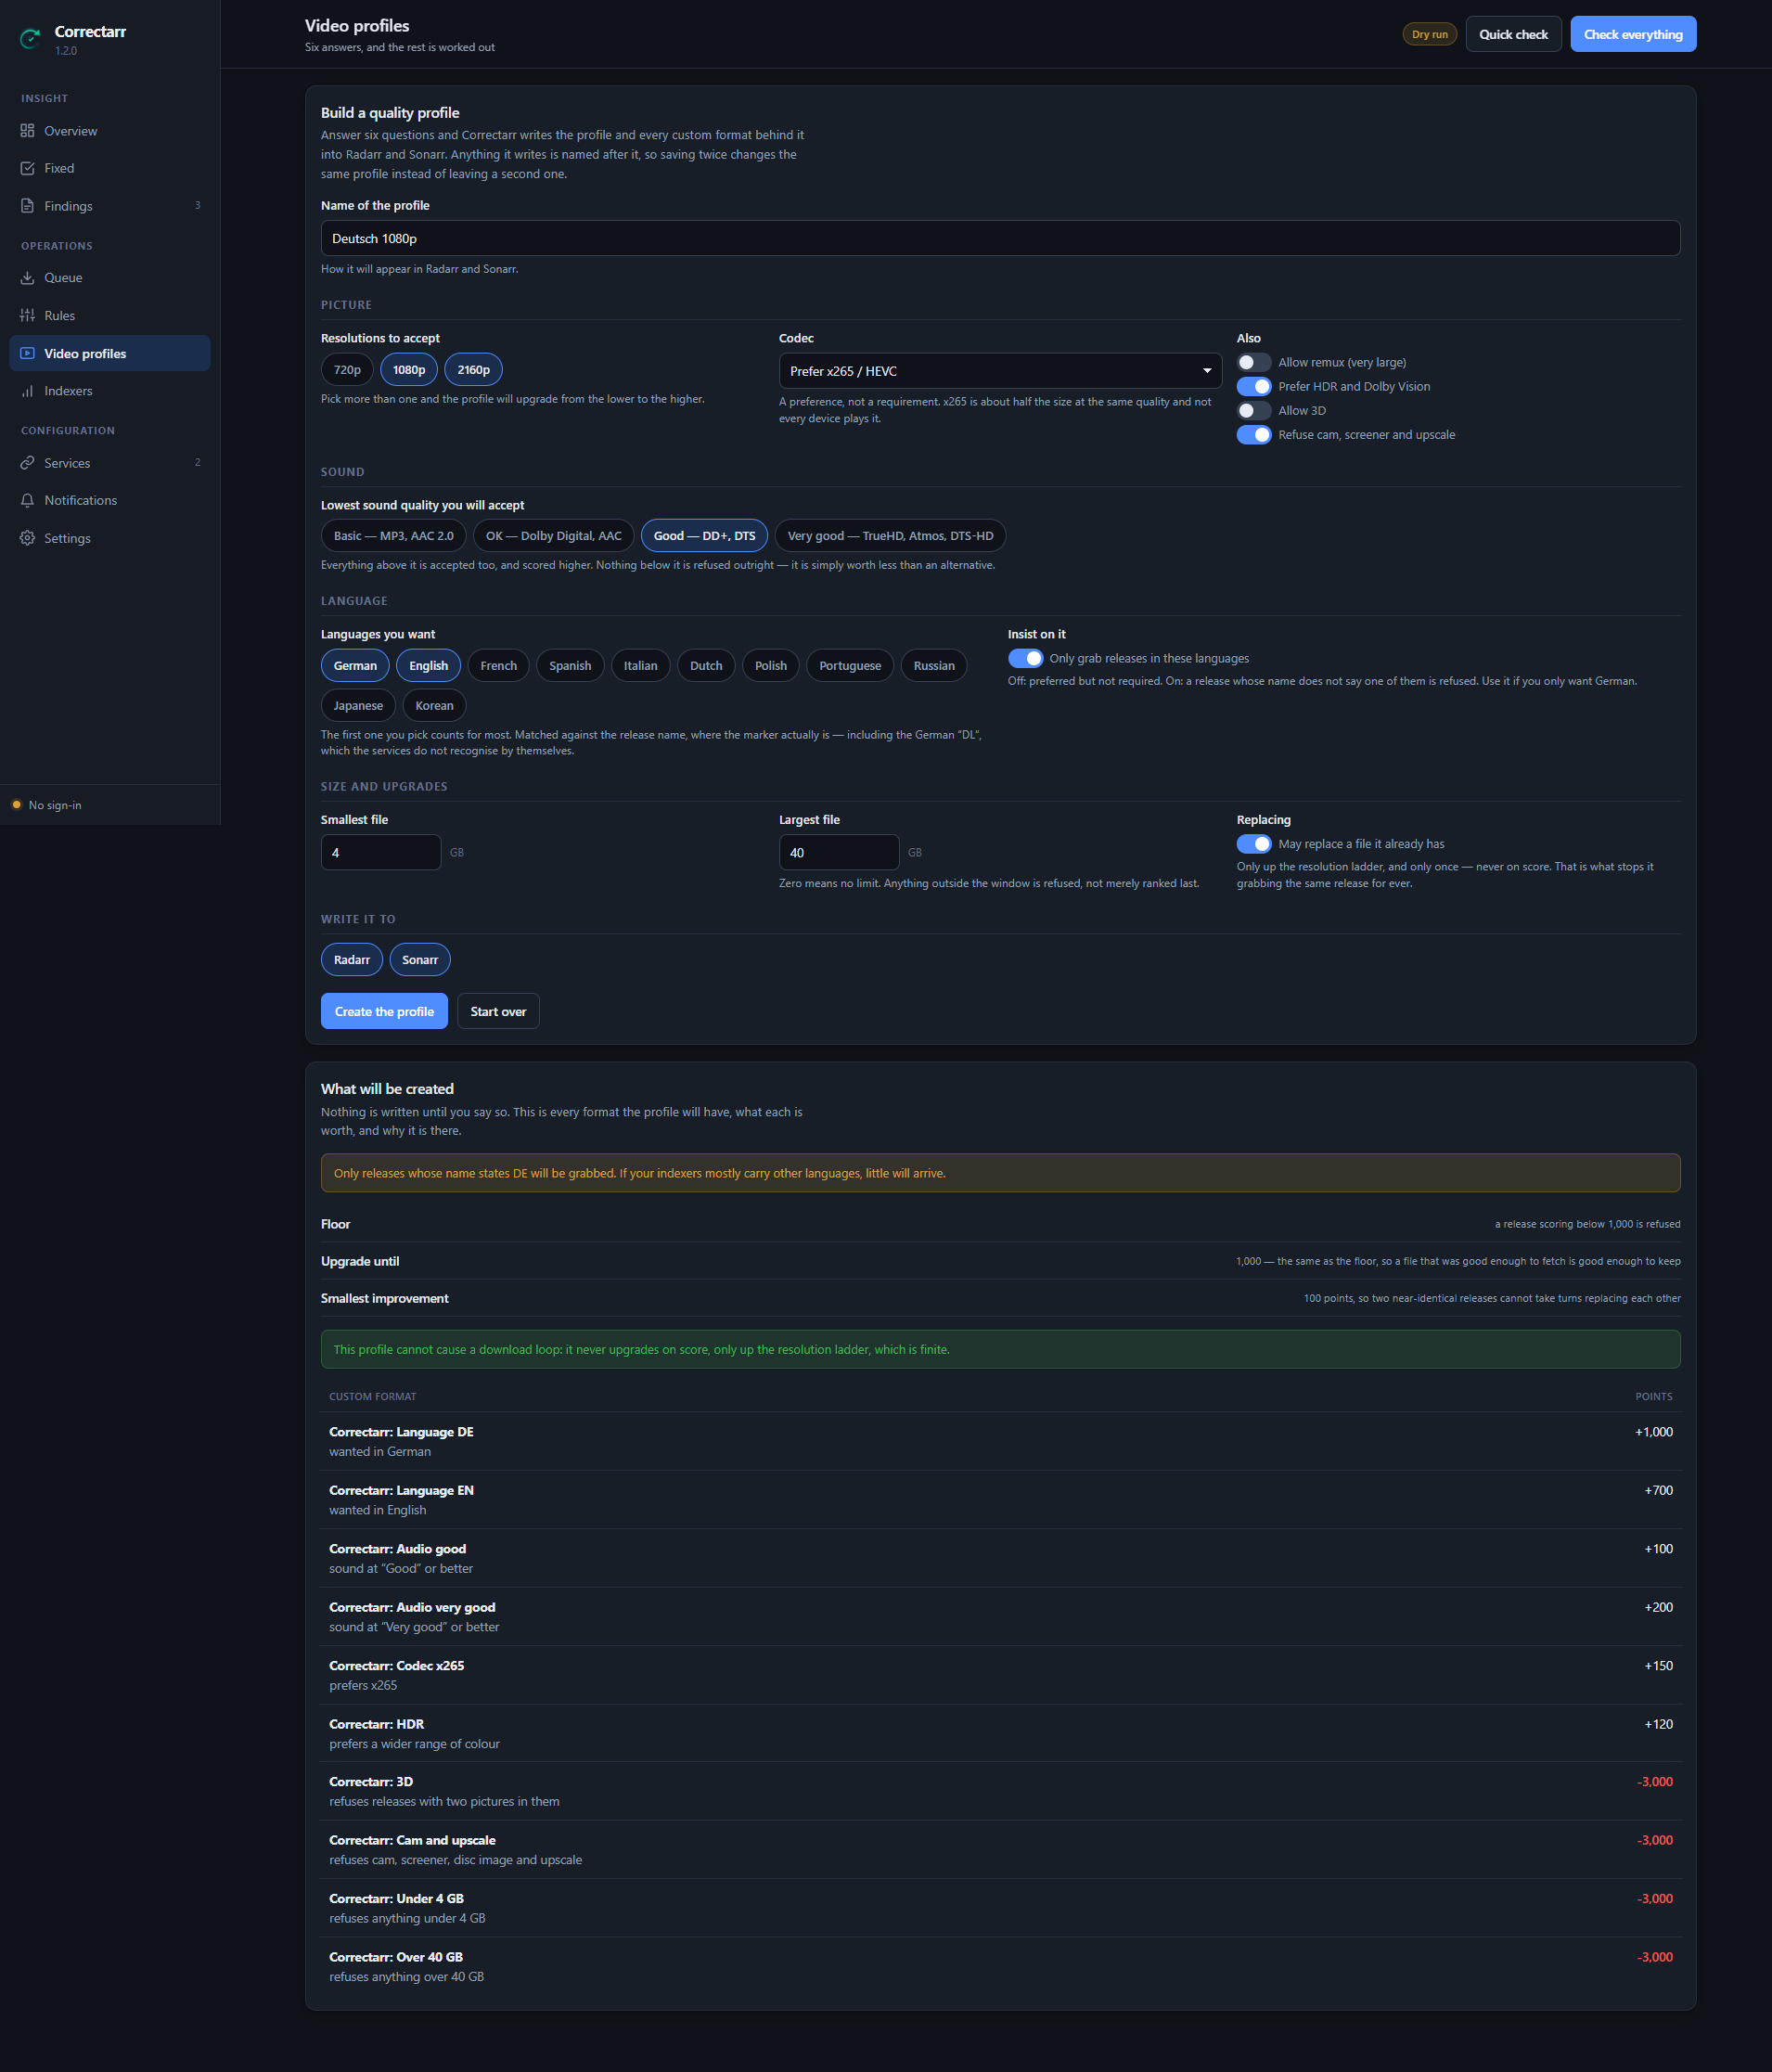Image resolution: width=1772 pixels, height=2072 pixels.
Task: Click the Findings document icon
Action: 27,206
